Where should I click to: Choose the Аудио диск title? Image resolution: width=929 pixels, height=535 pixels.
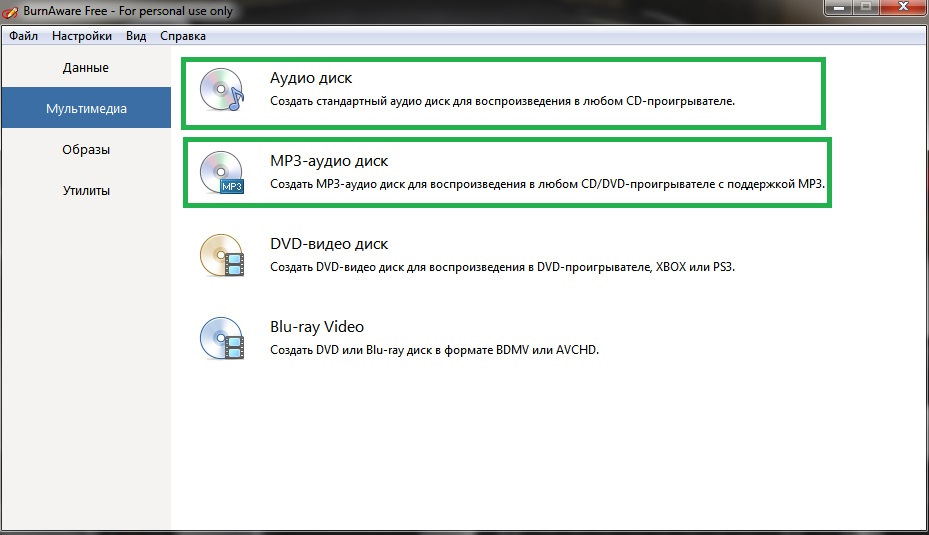coord(311,78)
